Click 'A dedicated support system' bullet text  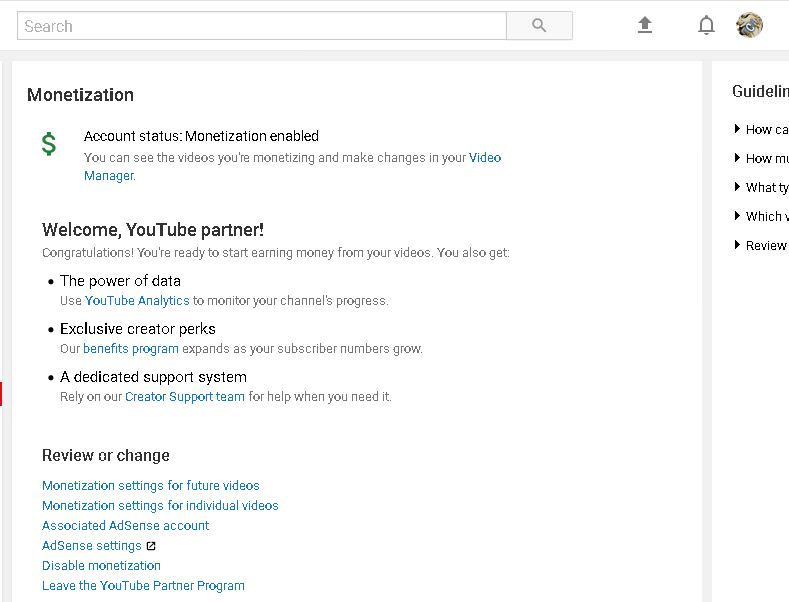(x=153, y=377)
